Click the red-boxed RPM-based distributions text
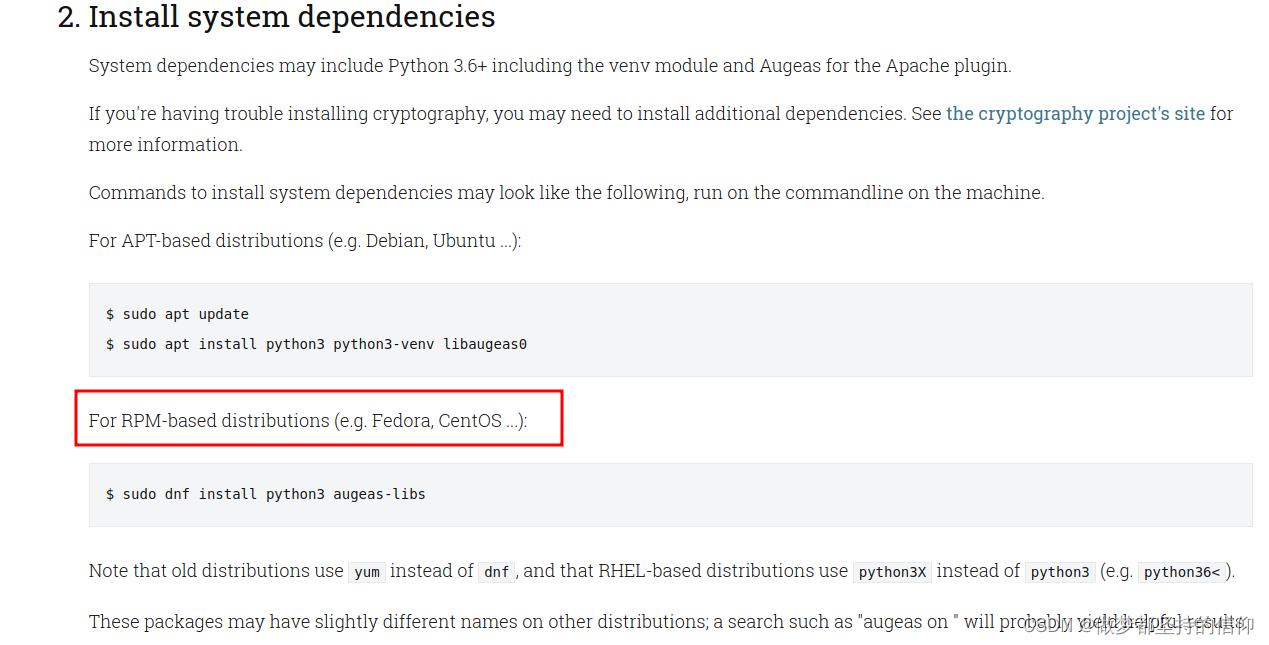1269x645 pixels. point(308,420)
